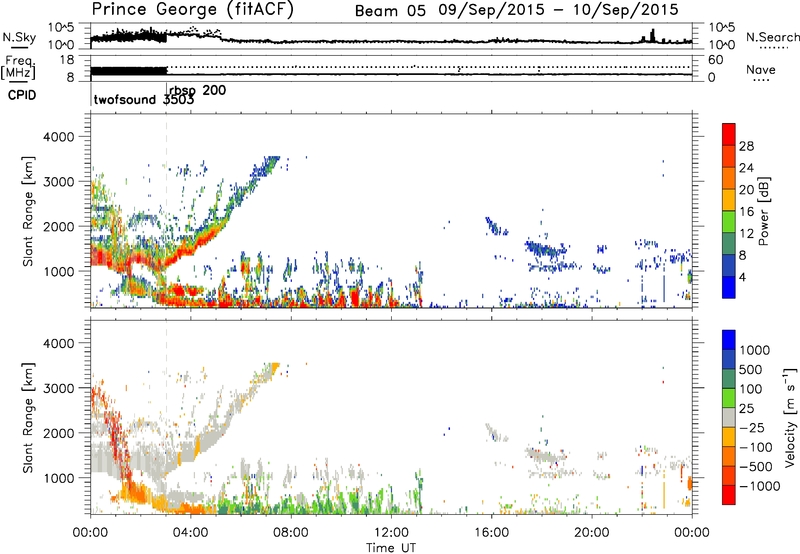Image resolution: width=800 pixels, height=554 pixels.
Task: Click the 'Velocity [m s⁻¹]' colorbar label
Action: click(790, 417)
